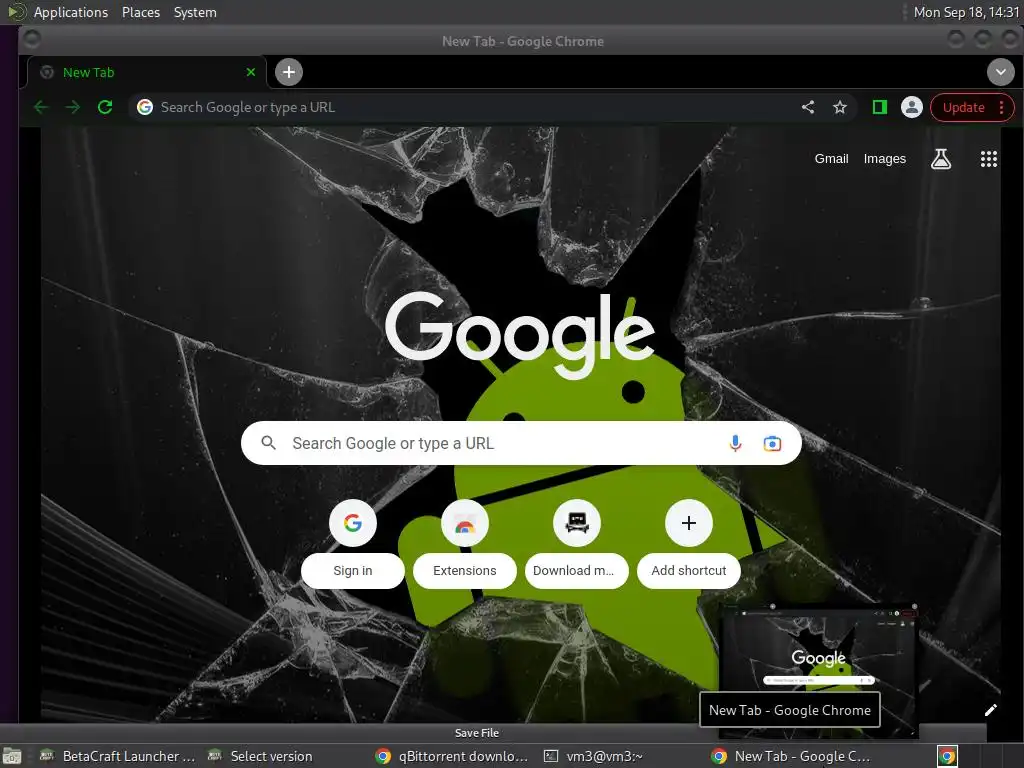Open the Chrome profile avatar
Viewport: 1024px width, 768px height.
click(x=912, y=107)
